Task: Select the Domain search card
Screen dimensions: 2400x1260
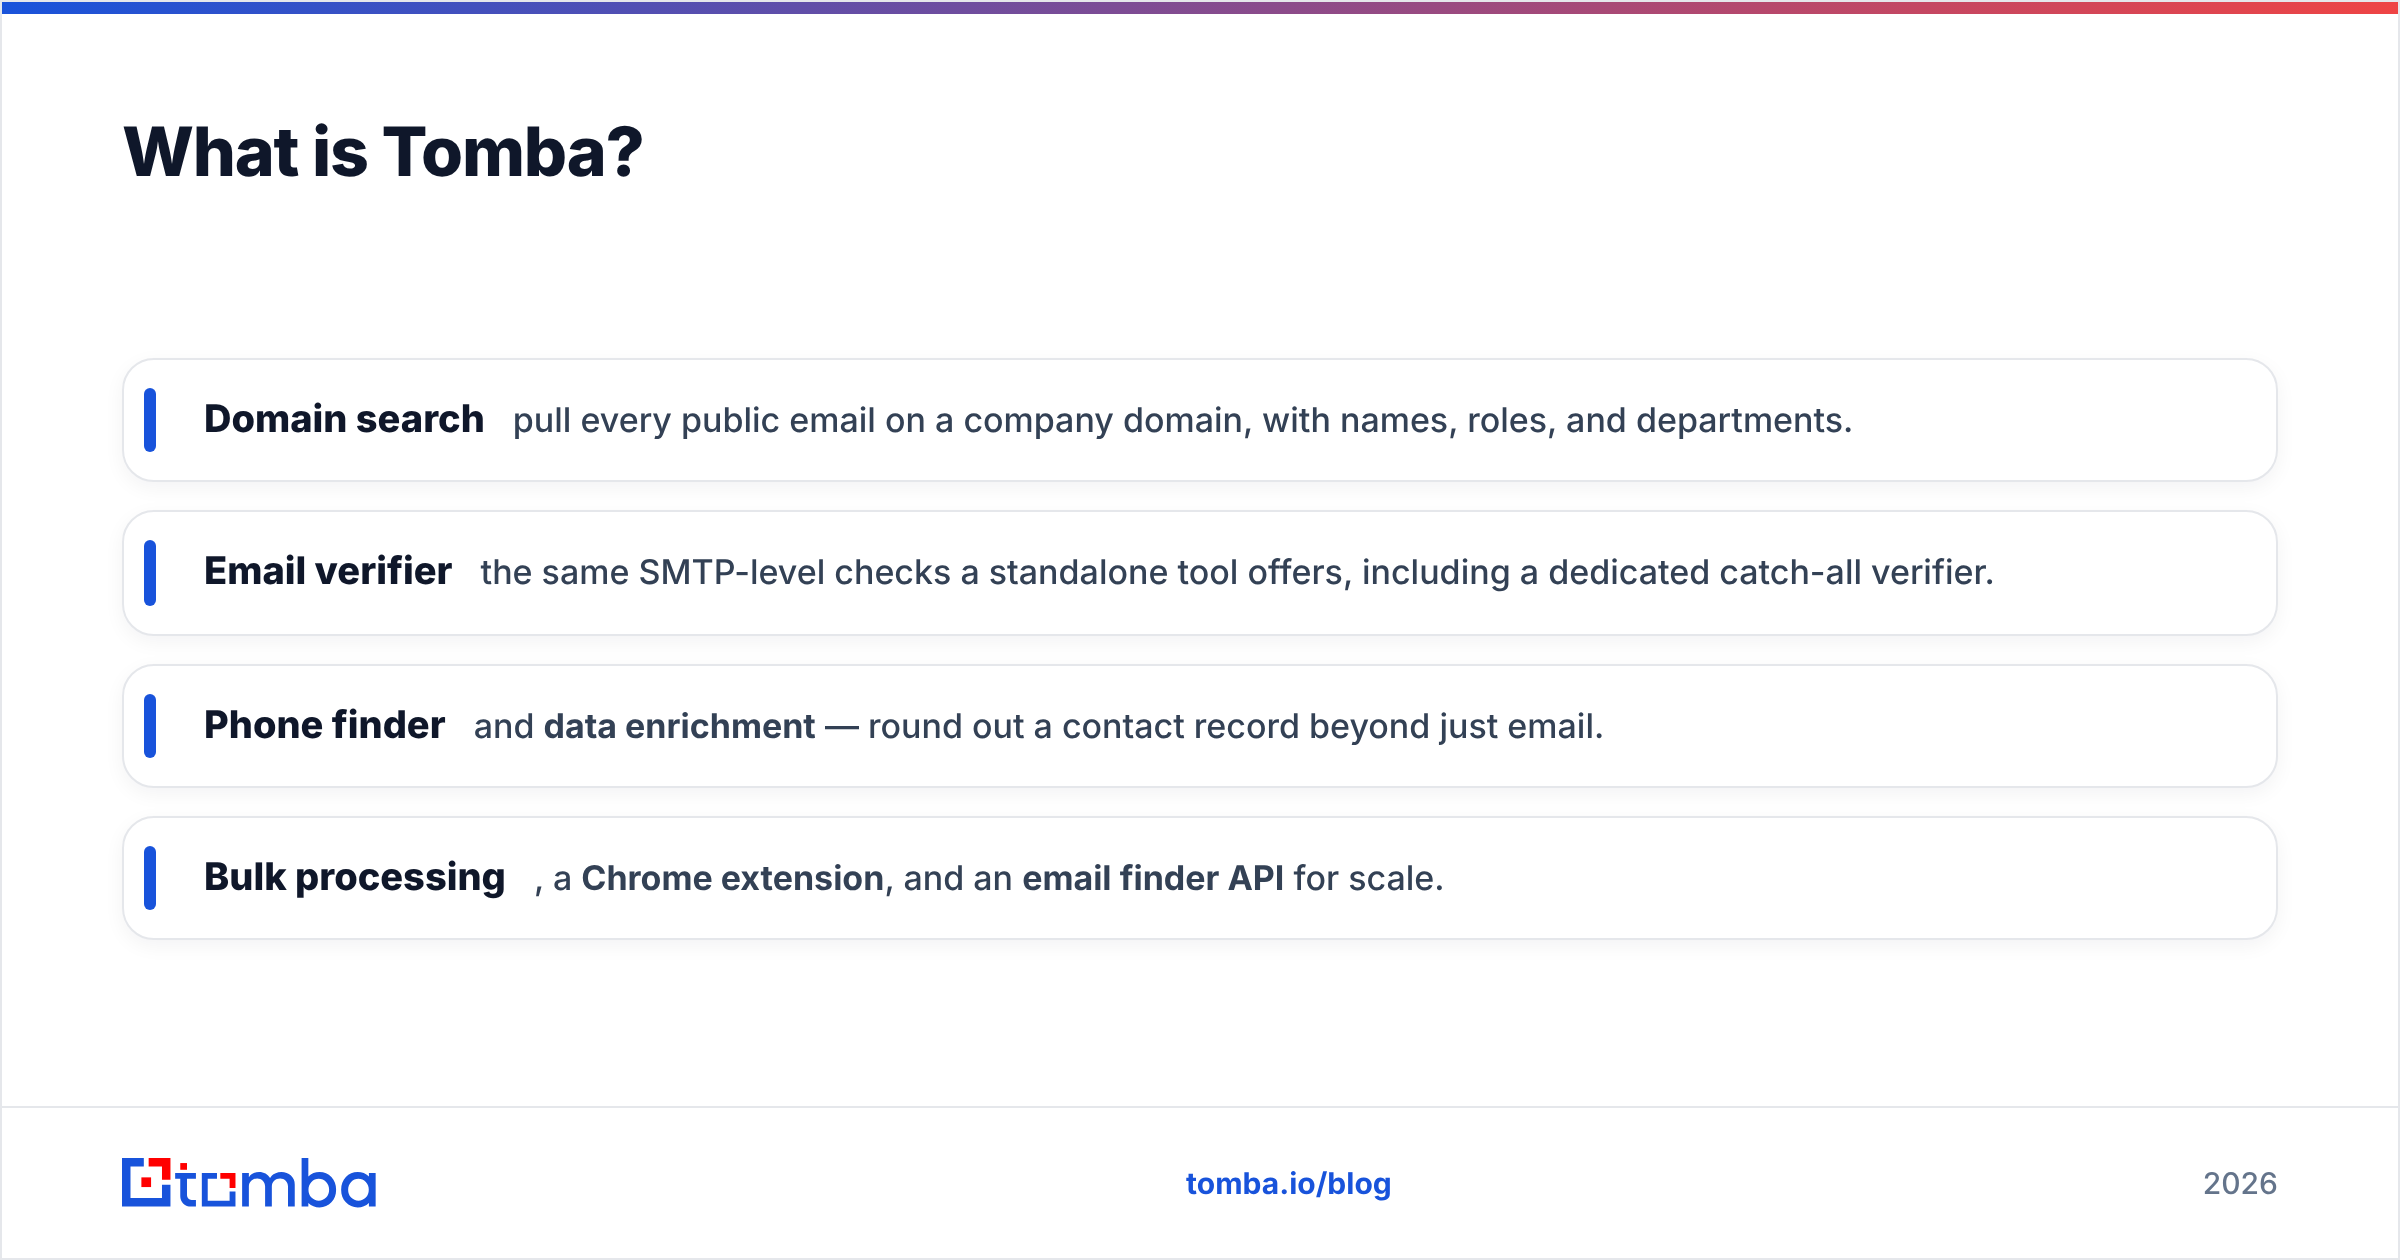Action: (1200, 420)
